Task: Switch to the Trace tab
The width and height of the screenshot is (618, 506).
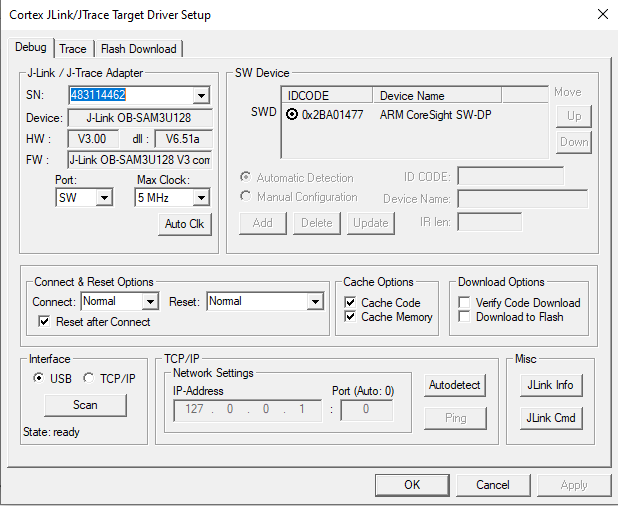Action: [73, 49]
